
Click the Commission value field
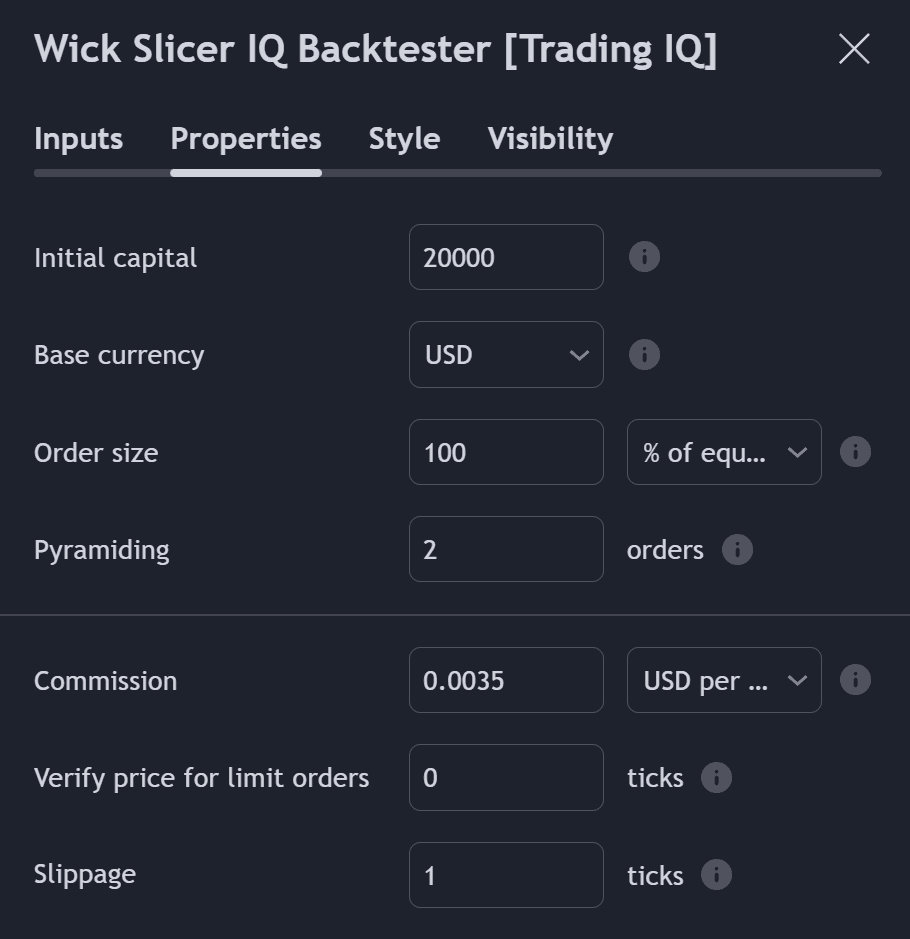pyautogui.click(x=506, y=680)
